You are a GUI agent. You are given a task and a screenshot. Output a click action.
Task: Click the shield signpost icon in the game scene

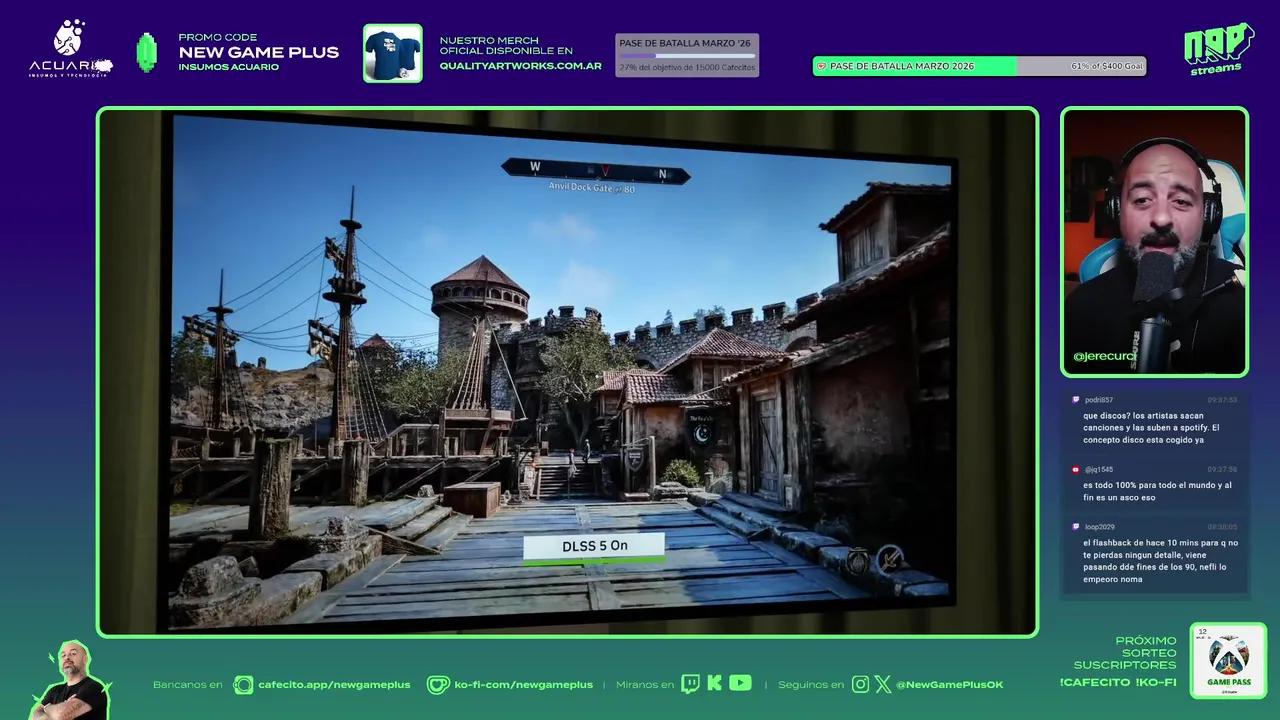click(634, 460)
